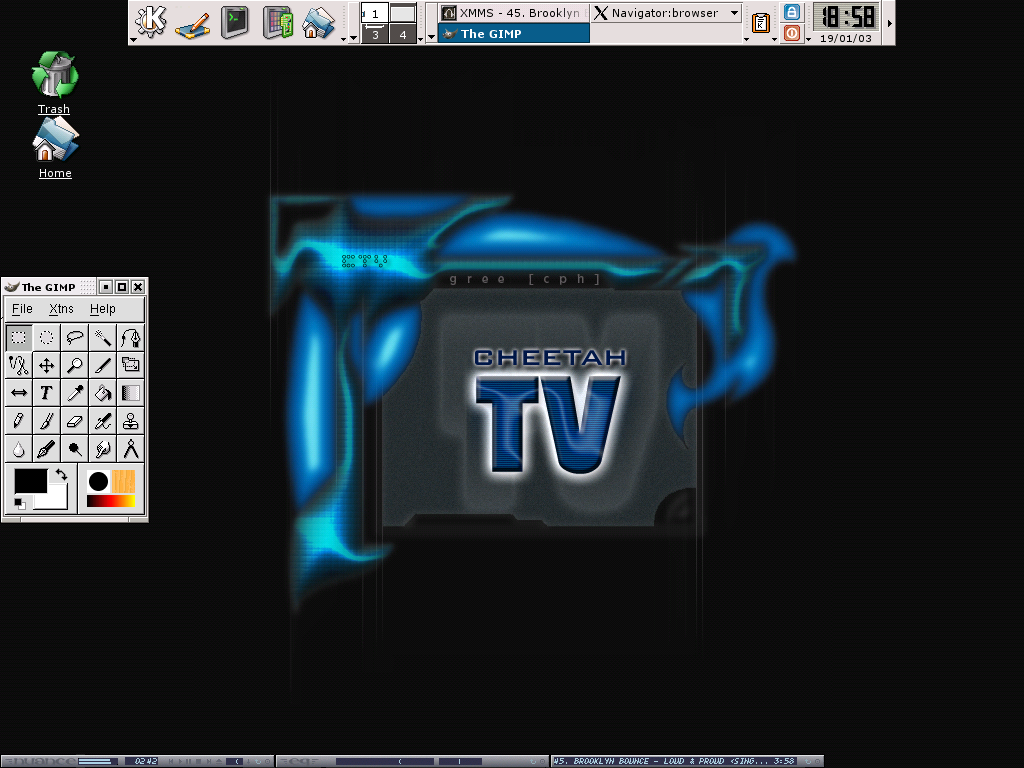Select the Crop knife tool
This screenshot has height=768, width=1024.
pos(103,365)
